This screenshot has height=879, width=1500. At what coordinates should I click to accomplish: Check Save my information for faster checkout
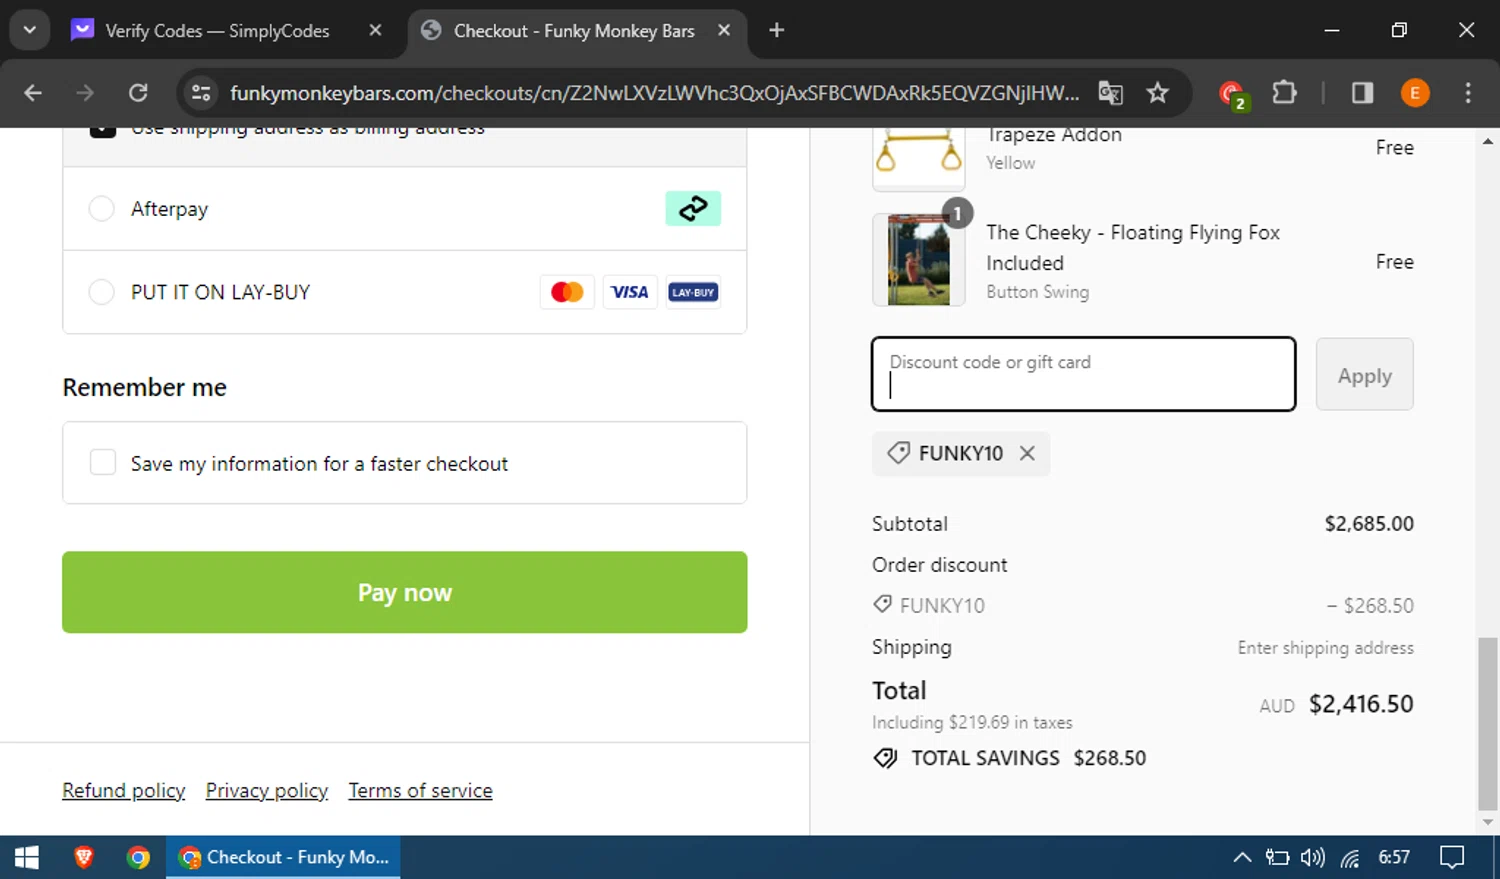click(x=103, y=462)
